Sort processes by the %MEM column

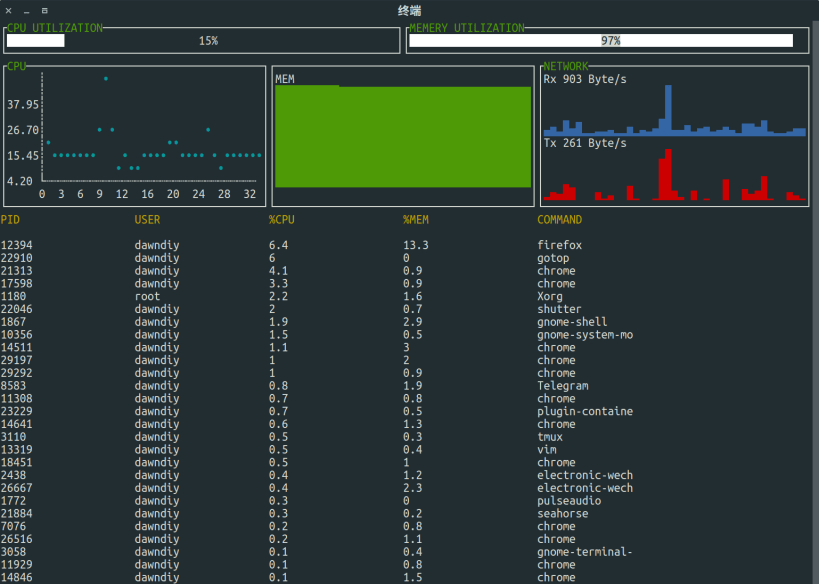tap(408, 219)
